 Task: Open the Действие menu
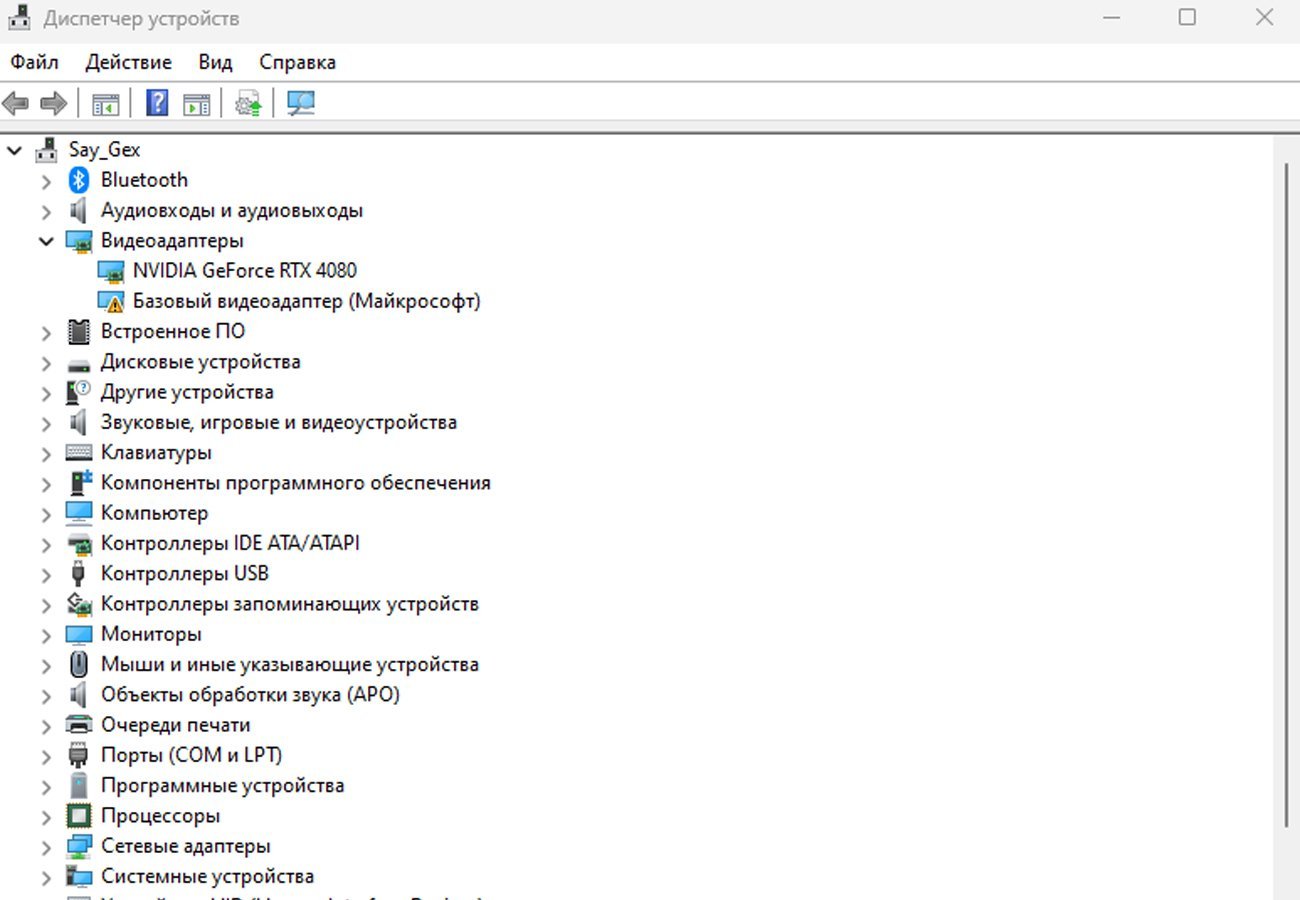coord(128,62)
